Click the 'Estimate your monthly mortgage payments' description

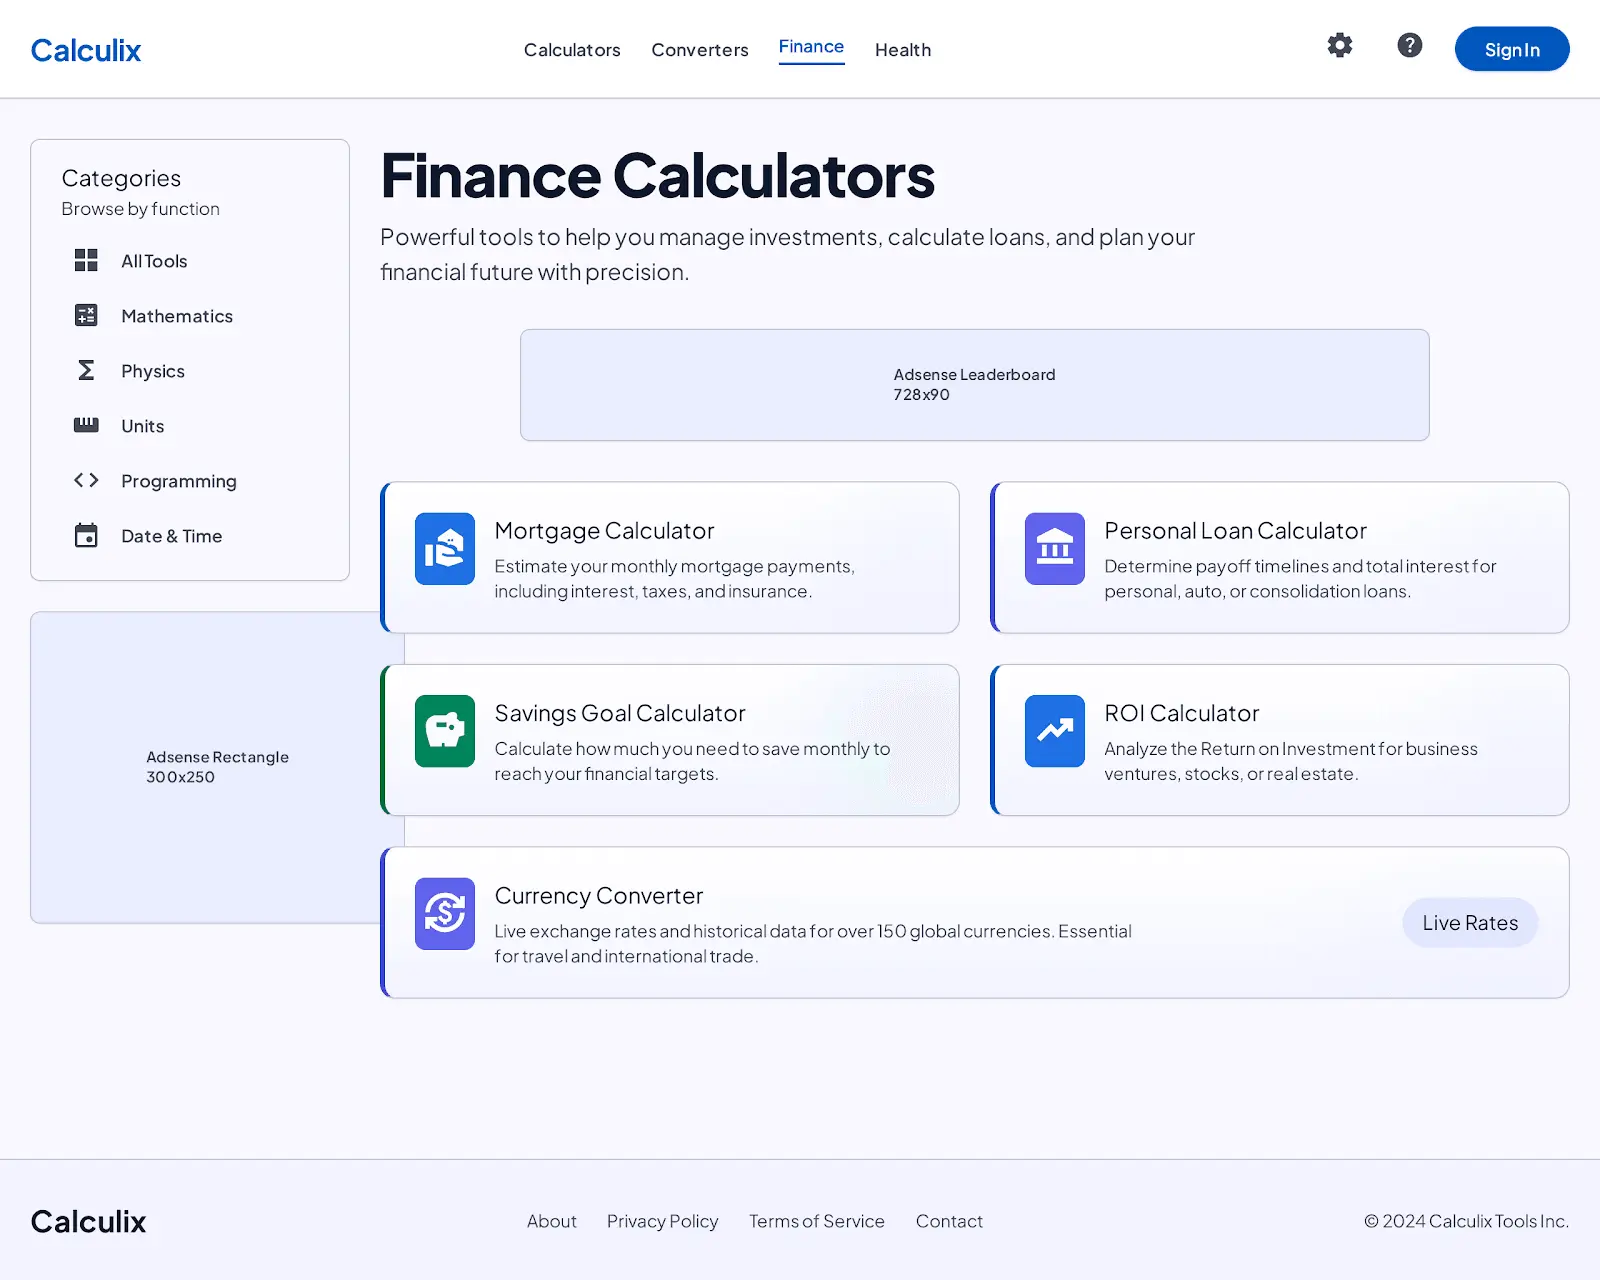(x=674, y=579)
